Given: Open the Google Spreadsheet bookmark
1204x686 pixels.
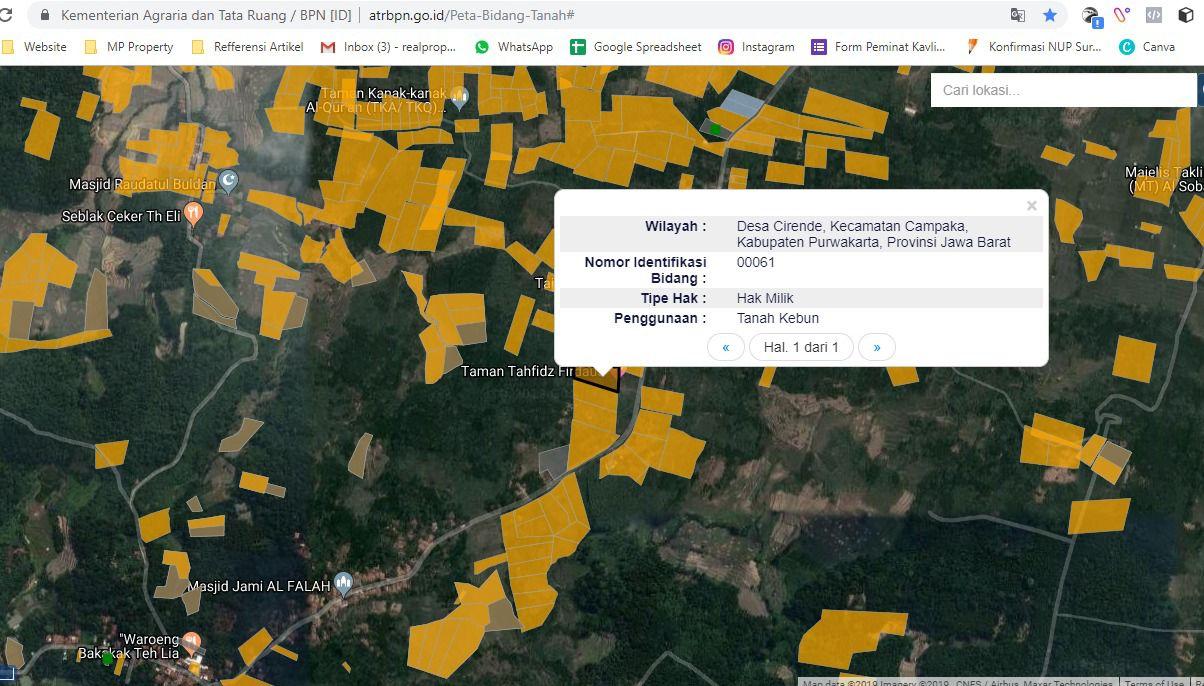Looking at the screenshot, I should coord(636,47).
